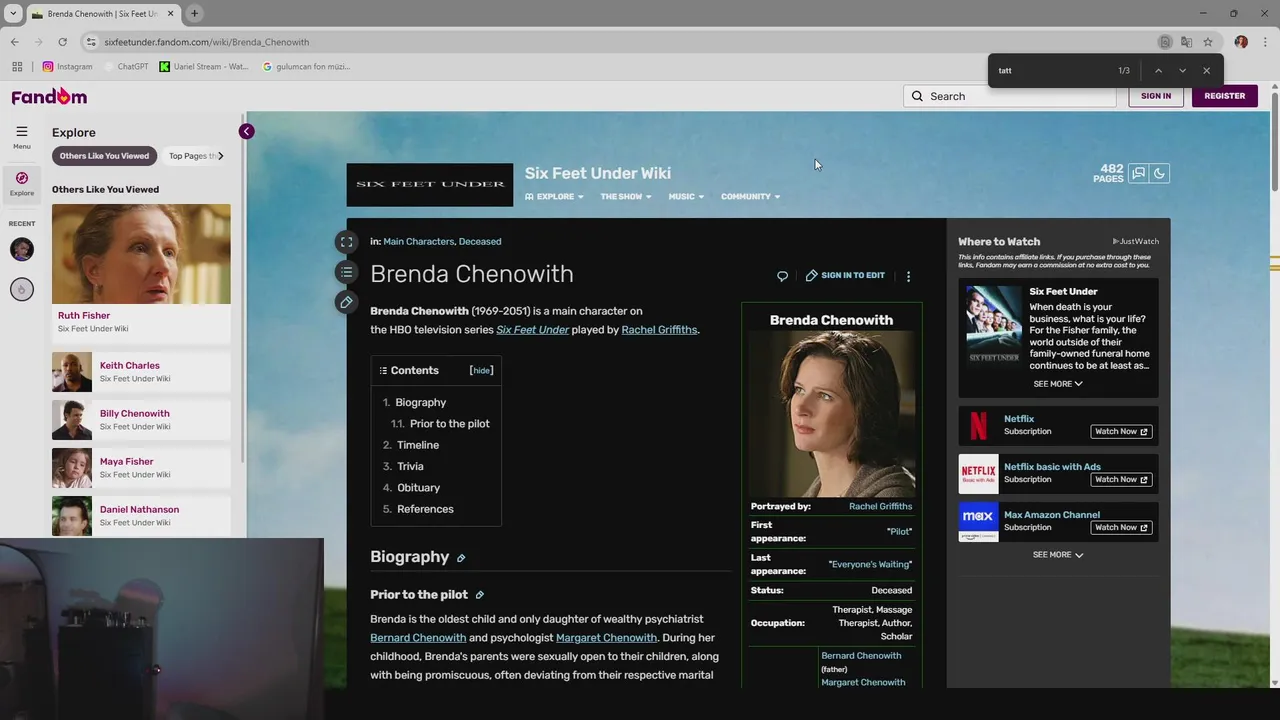Open the comments speech bubble icon

(x=782, y=276)
